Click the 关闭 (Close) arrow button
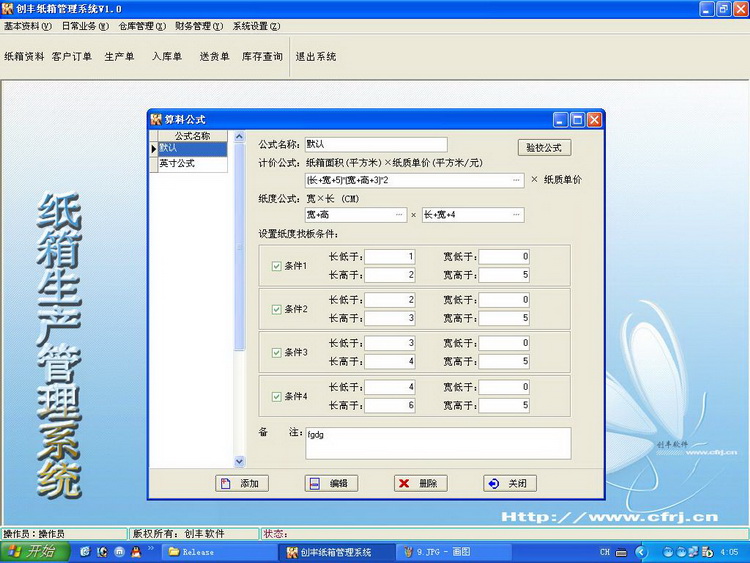The height and width of the screenshot is (563, 750). (493, 483)
